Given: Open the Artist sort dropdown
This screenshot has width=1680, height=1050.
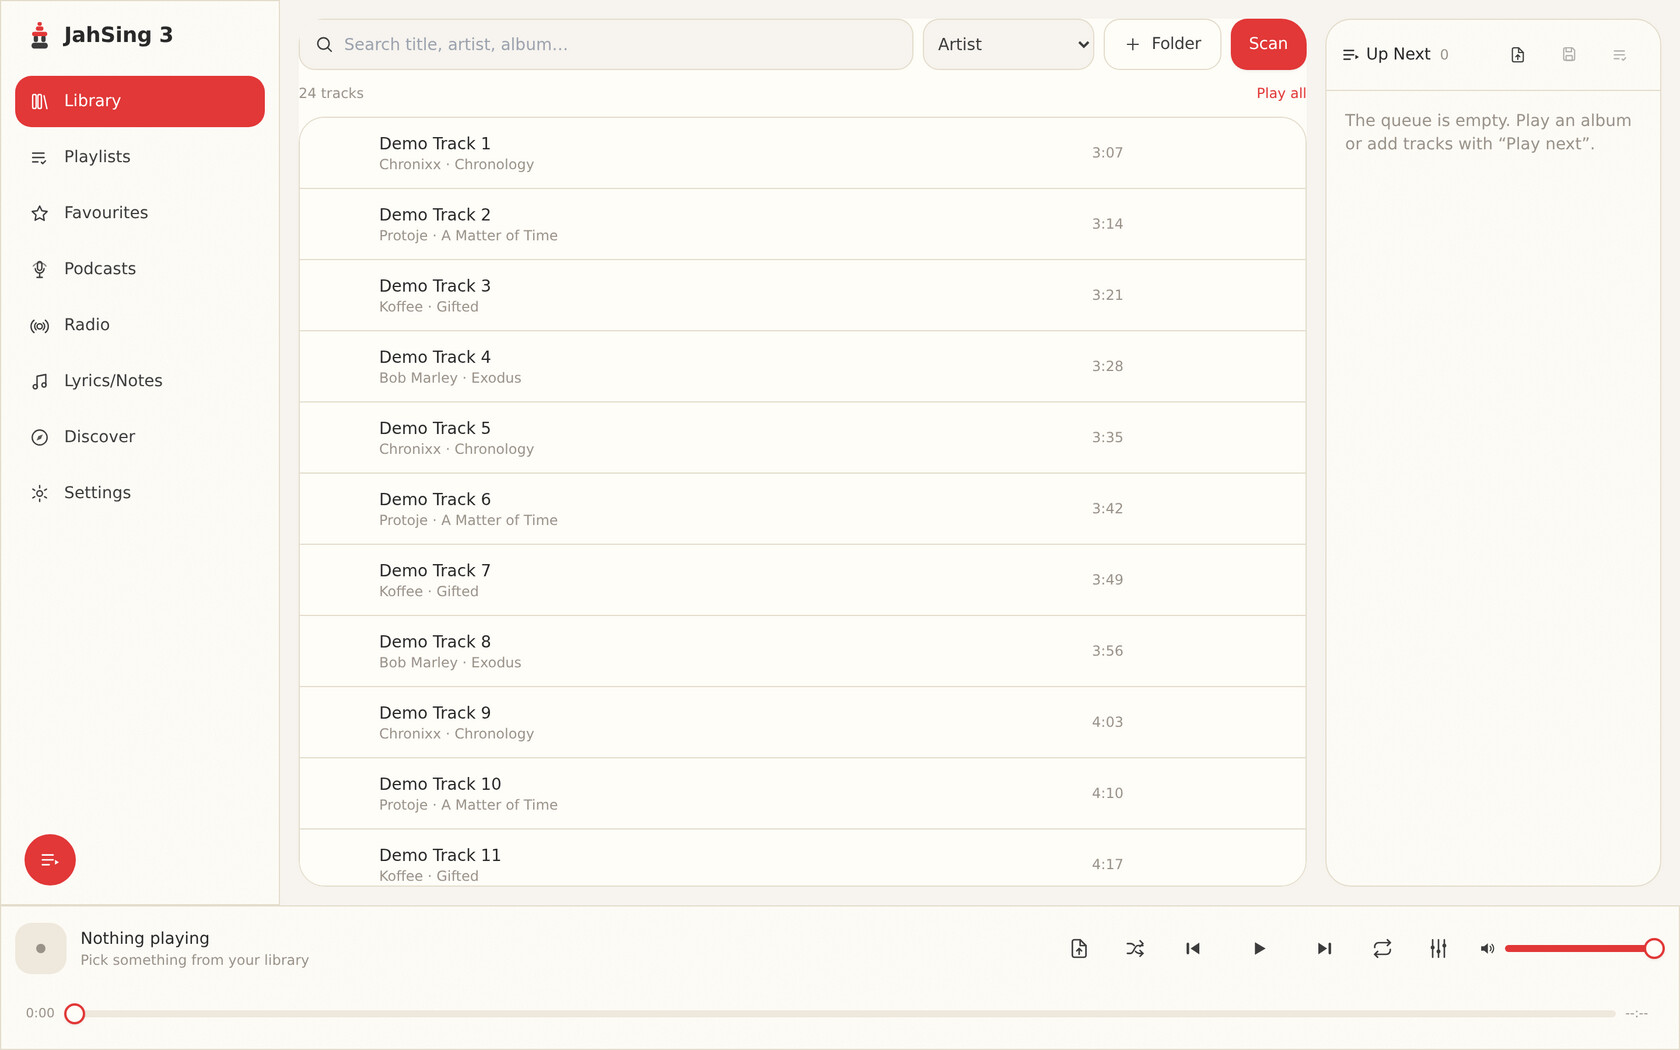Looking at the screenshot, I should click(1008, 44).
